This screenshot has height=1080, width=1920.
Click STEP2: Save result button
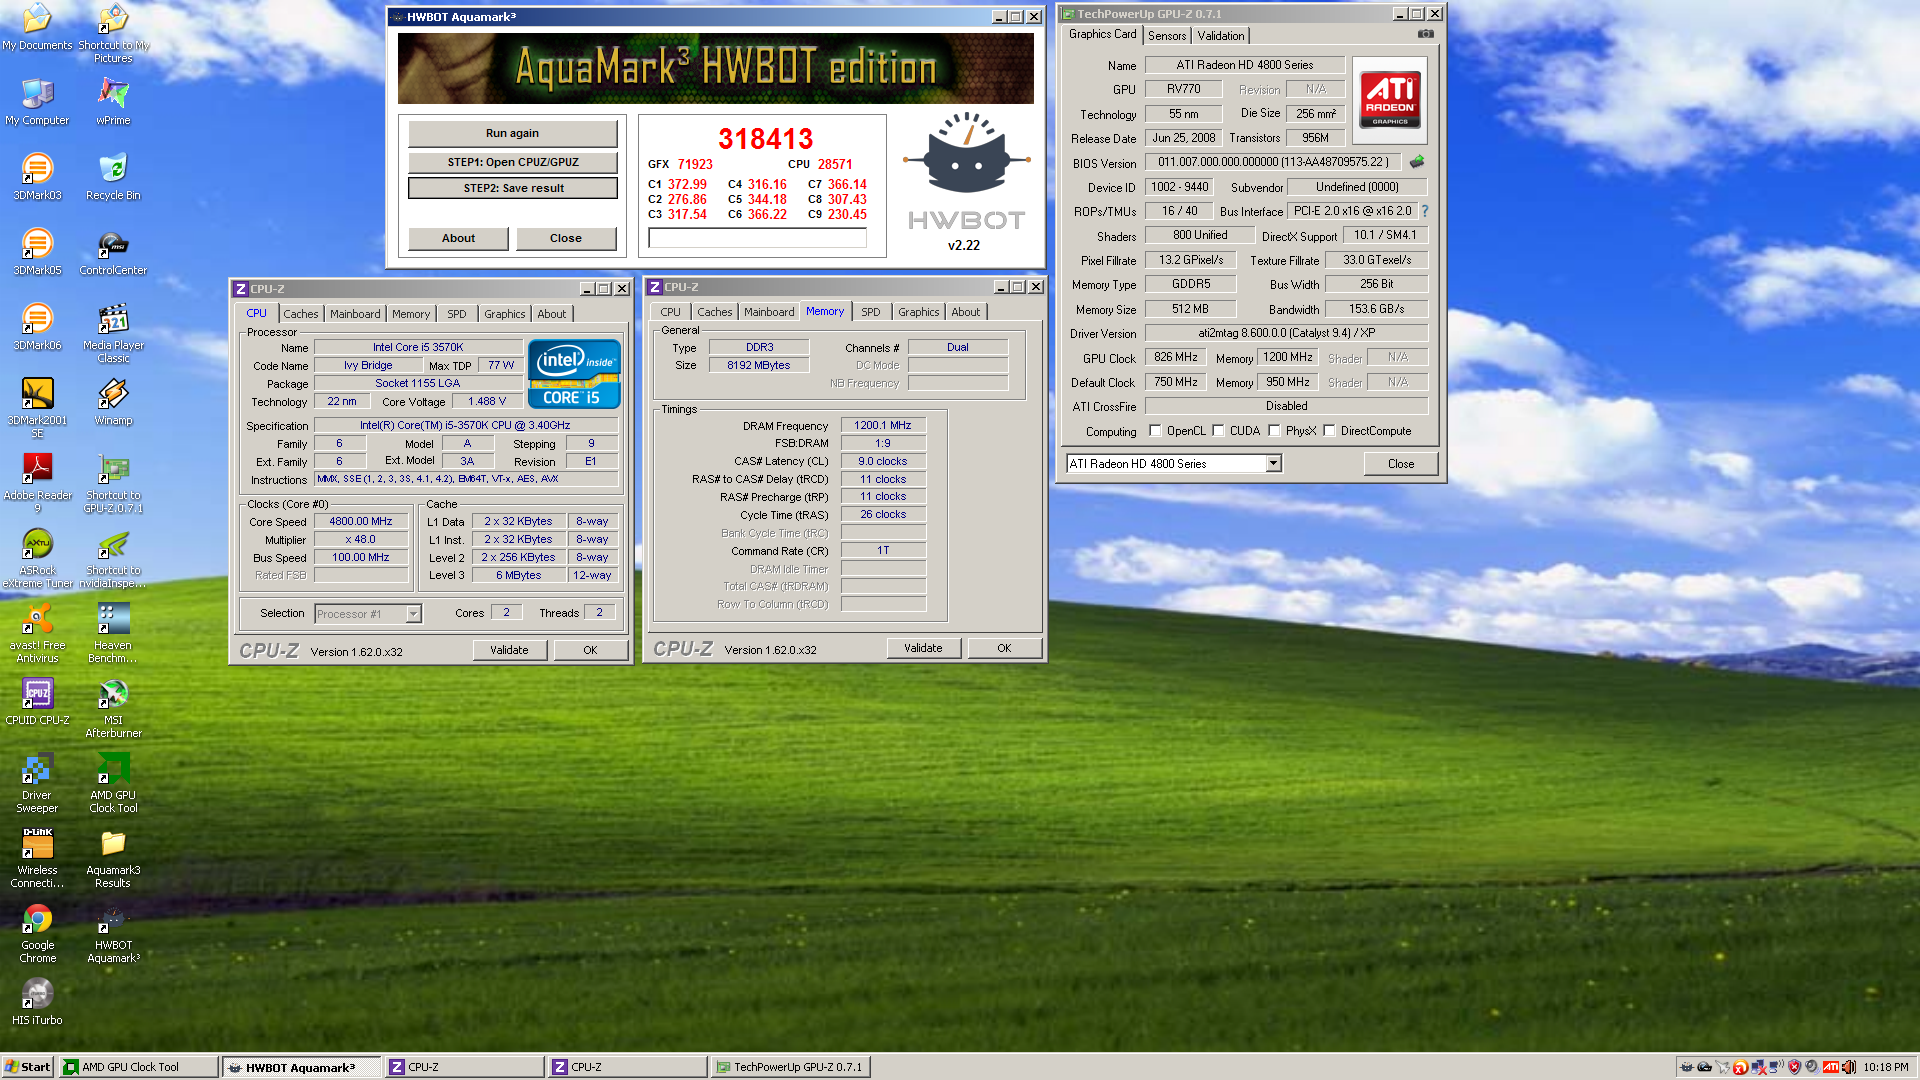pyautogui.click(x=512, y=188)
